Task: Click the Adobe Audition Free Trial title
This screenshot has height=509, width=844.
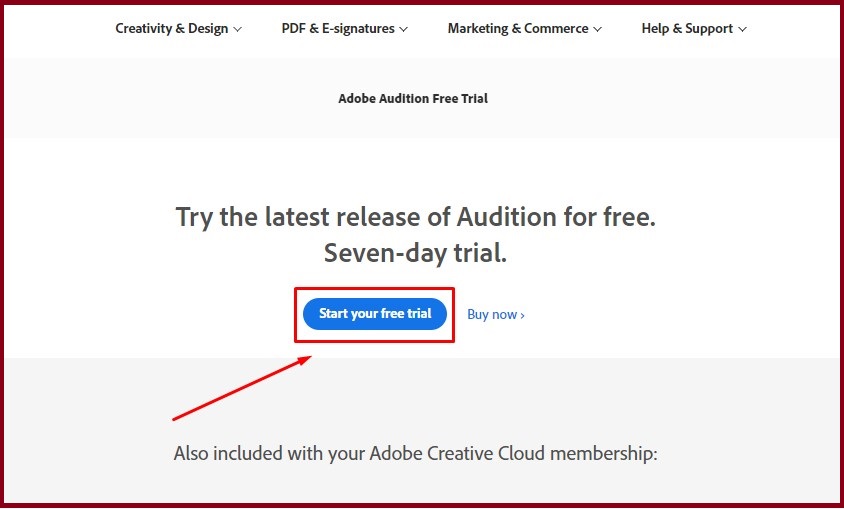Action: [x=413, y=99]
